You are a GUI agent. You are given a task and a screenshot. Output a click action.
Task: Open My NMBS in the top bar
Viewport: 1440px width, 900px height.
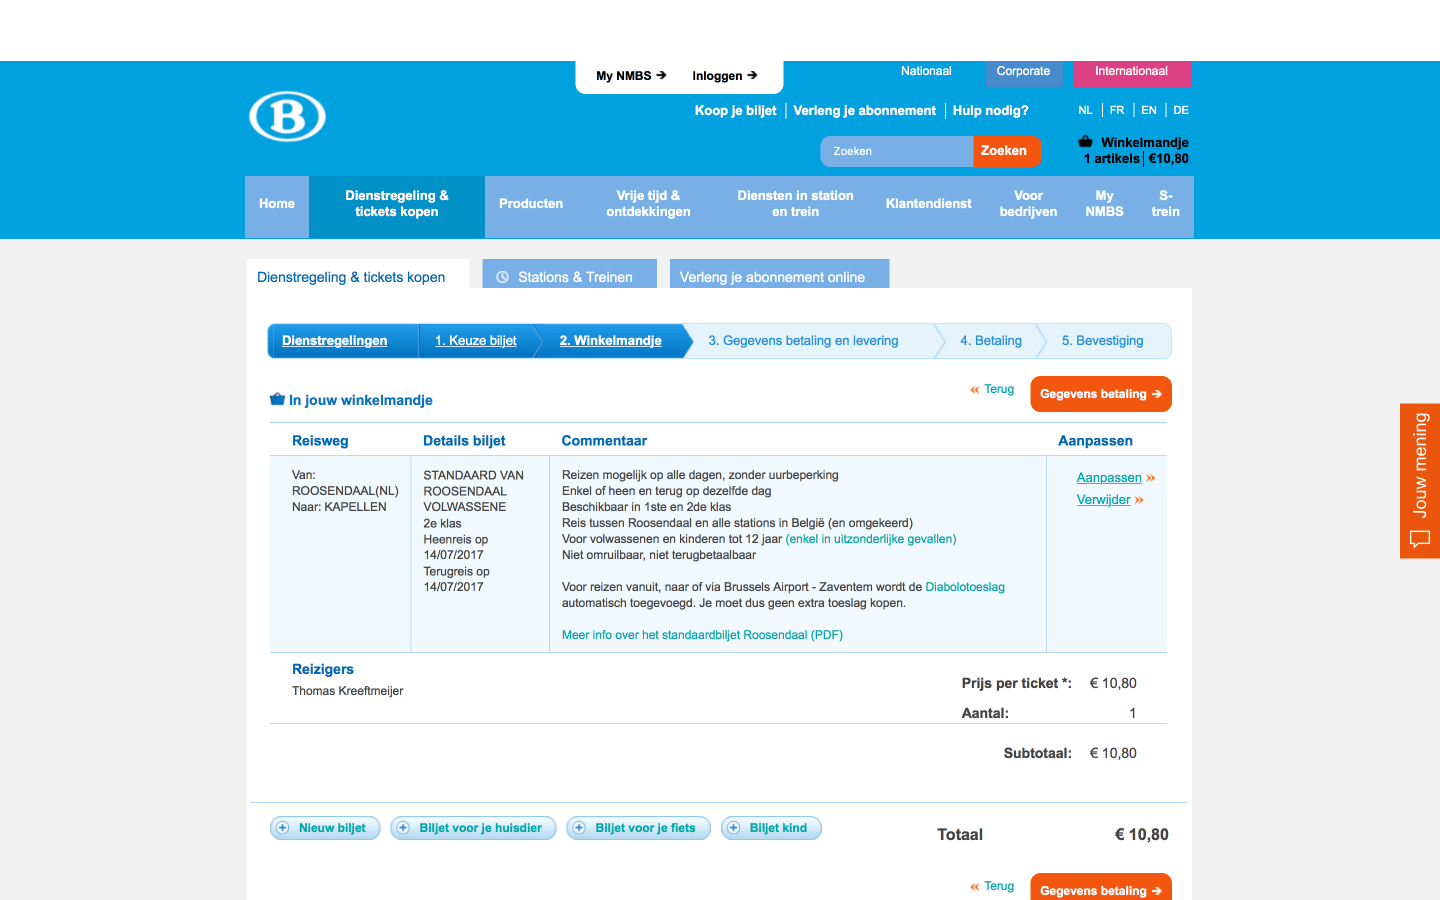[631, 76]
